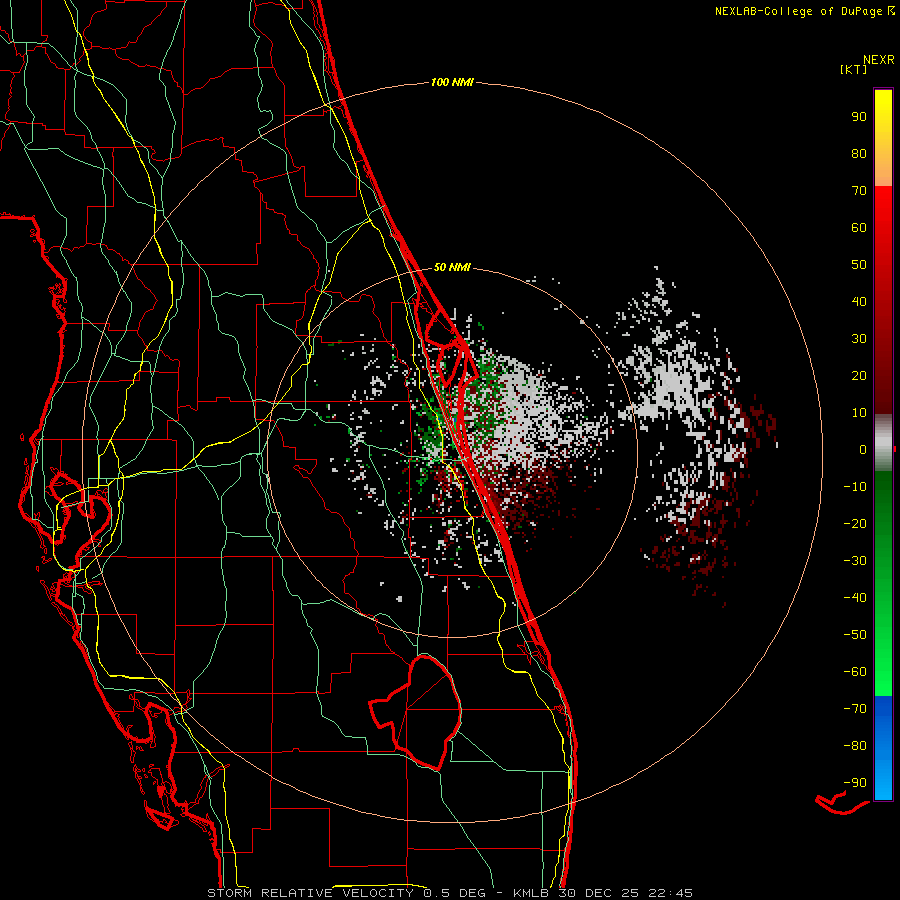Screen dimensions: 900x900
Task: Click the yellow top segment of color bar
Action: tap(883, 138)
